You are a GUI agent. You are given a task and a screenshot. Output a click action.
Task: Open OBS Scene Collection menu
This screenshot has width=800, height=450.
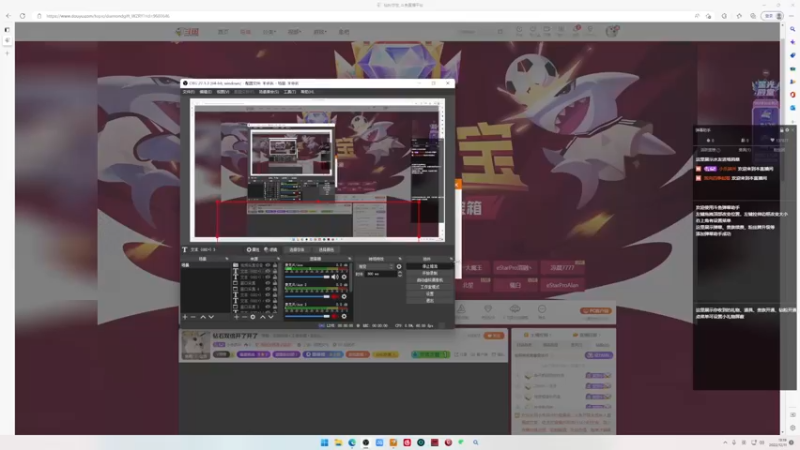coord(268,92)
